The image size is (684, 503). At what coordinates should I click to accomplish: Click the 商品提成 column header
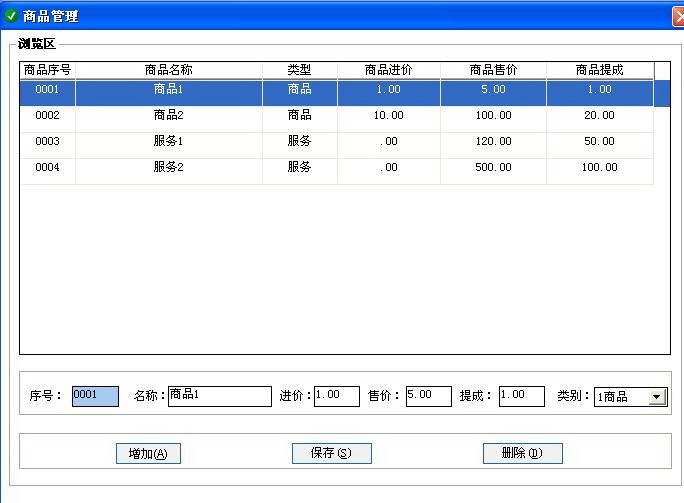600,70
